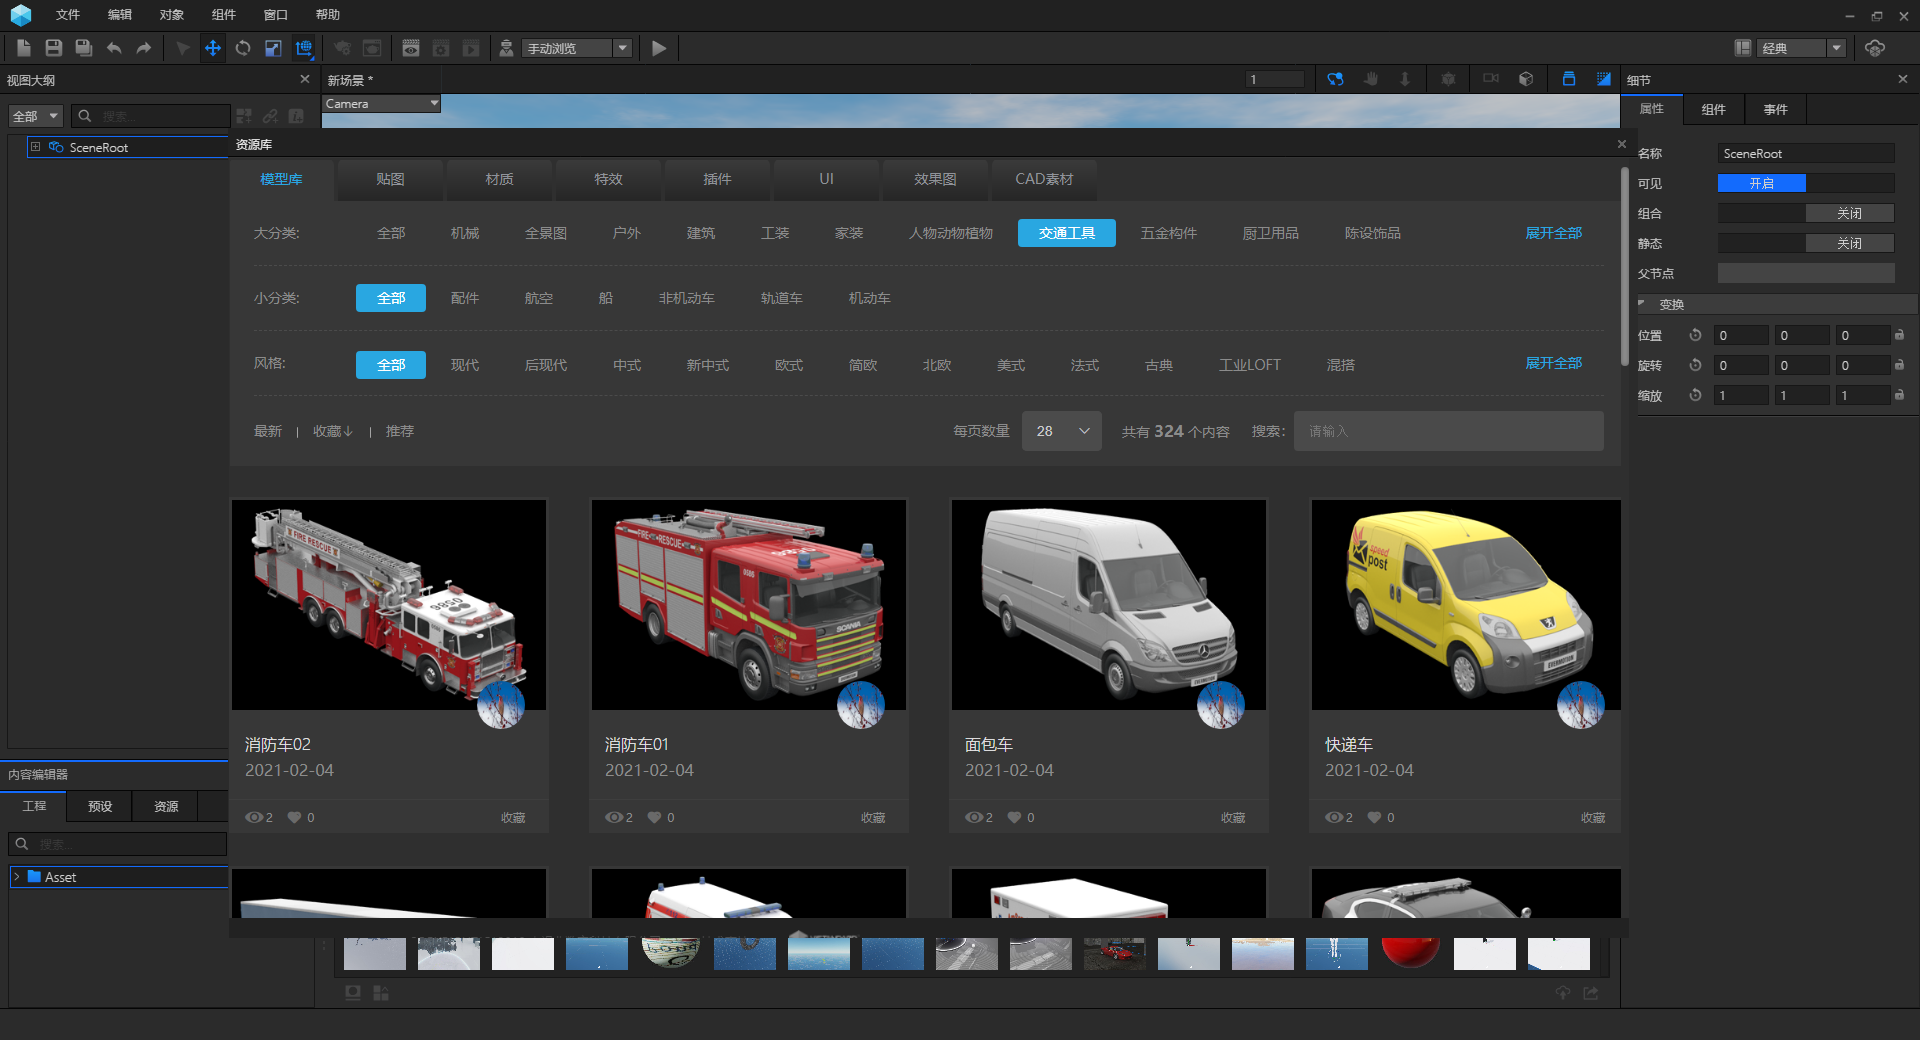Screen dimensions: 1920x1040
Task: Open the 编辑 menu
Action: point(120,15)
